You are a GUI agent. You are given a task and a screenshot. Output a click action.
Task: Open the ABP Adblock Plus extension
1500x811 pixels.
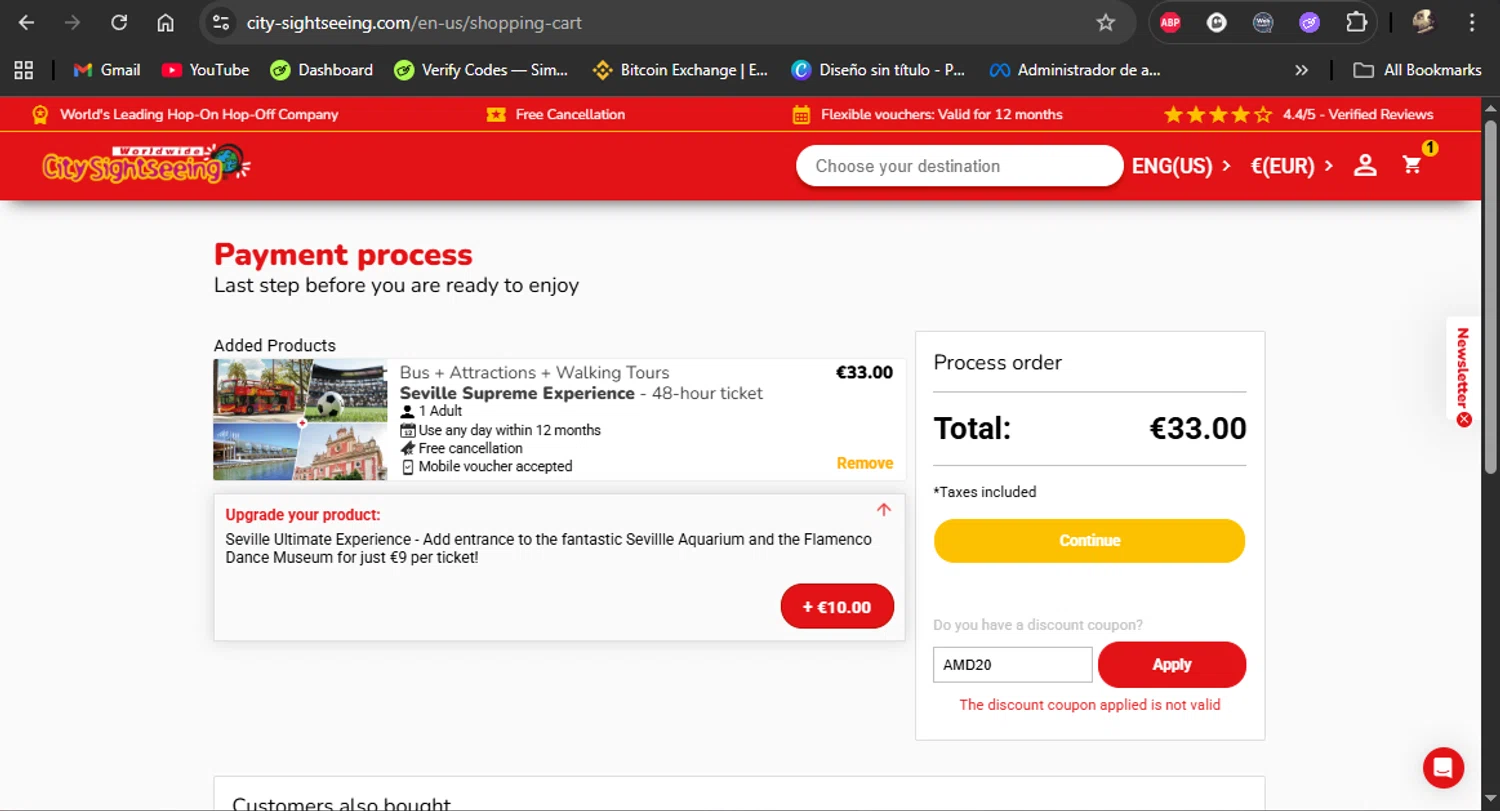click(x=1170, y=23)
